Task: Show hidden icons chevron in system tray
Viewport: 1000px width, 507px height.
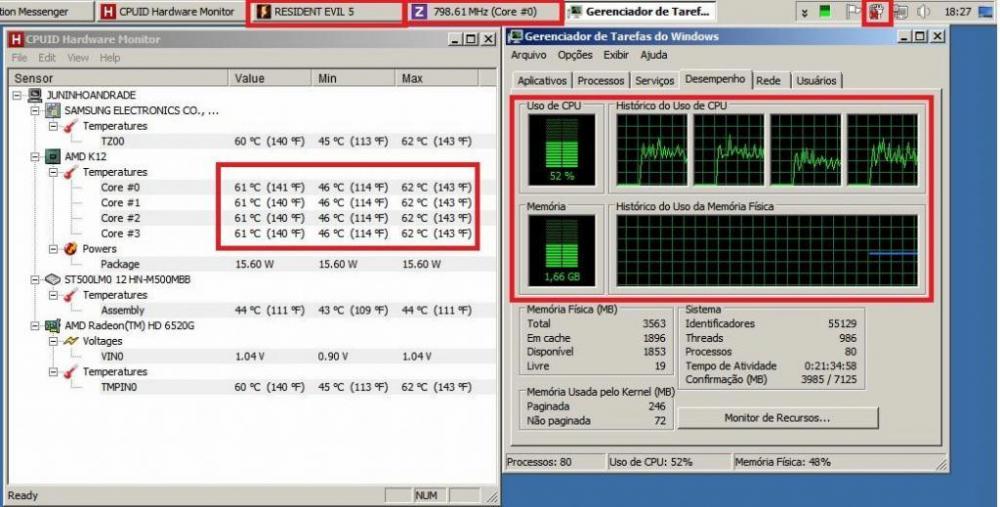Action: coord(804,12)
